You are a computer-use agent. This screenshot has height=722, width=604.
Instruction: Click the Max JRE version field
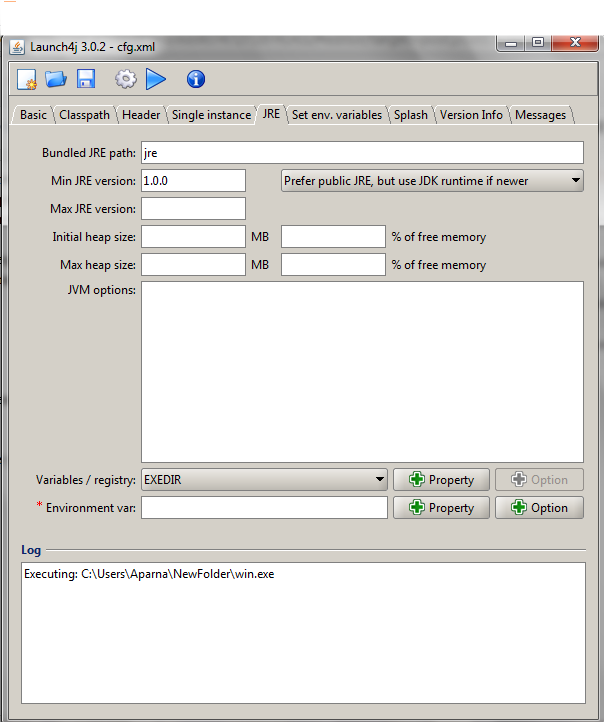click(193, 209)
